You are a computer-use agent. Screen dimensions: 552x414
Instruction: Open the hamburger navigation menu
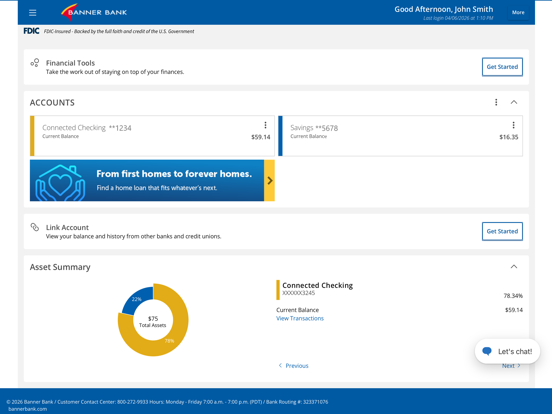pyautogui.click(x=32, y=13)
